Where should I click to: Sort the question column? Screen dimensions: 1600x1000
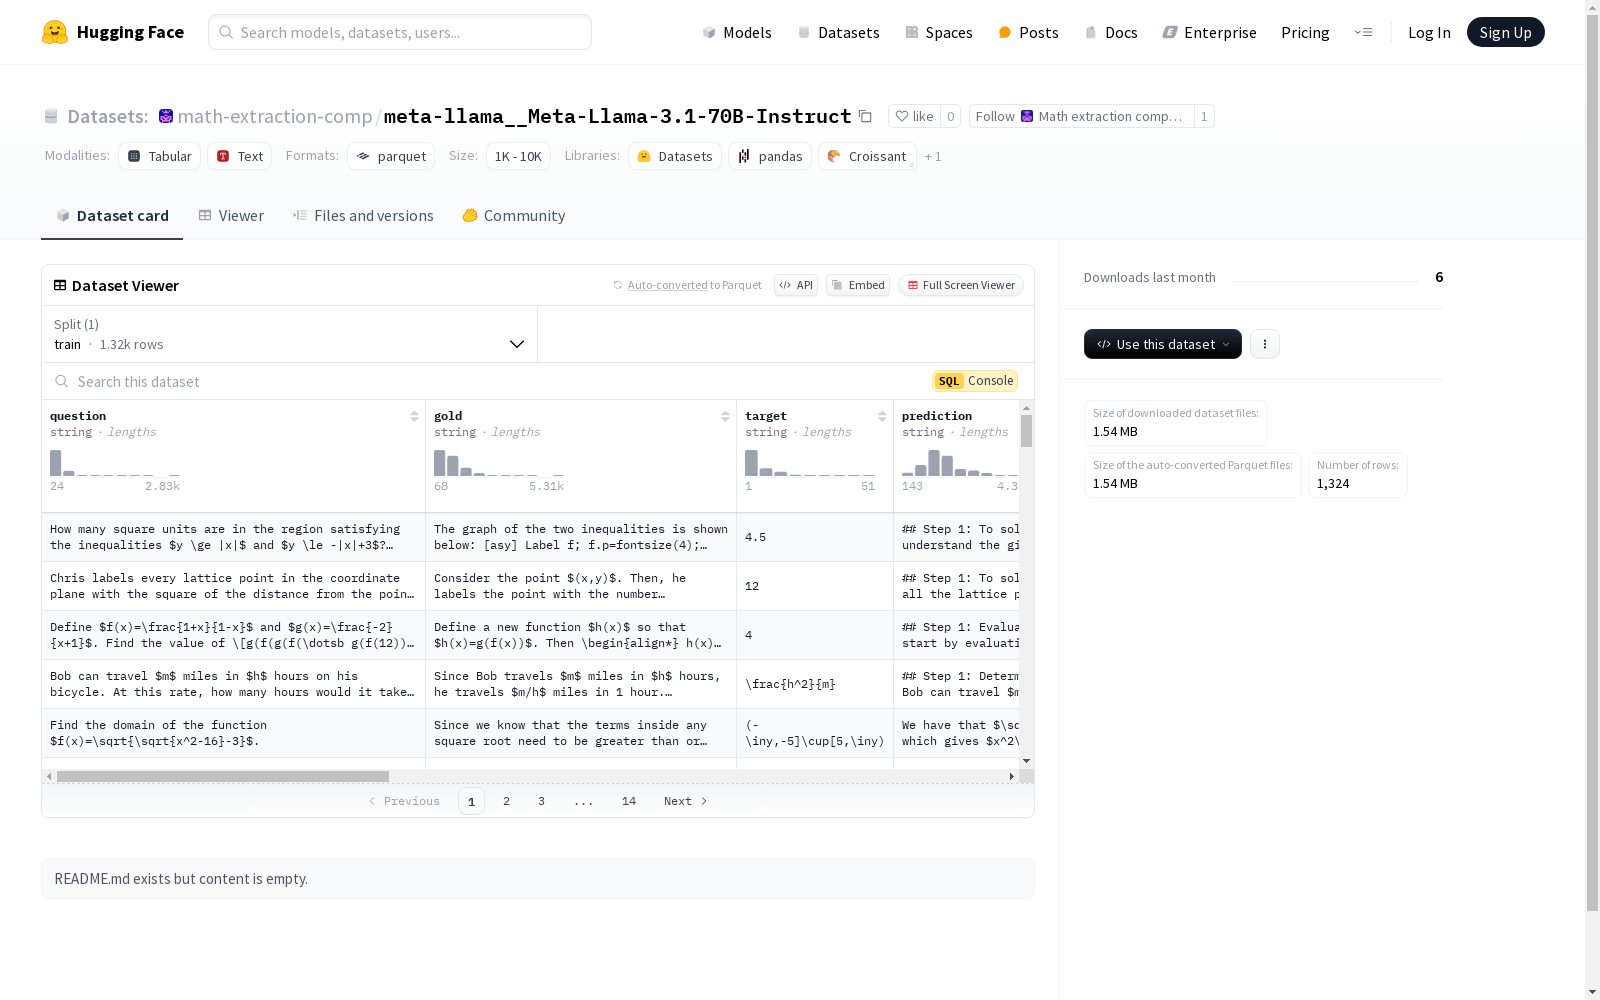414,416
